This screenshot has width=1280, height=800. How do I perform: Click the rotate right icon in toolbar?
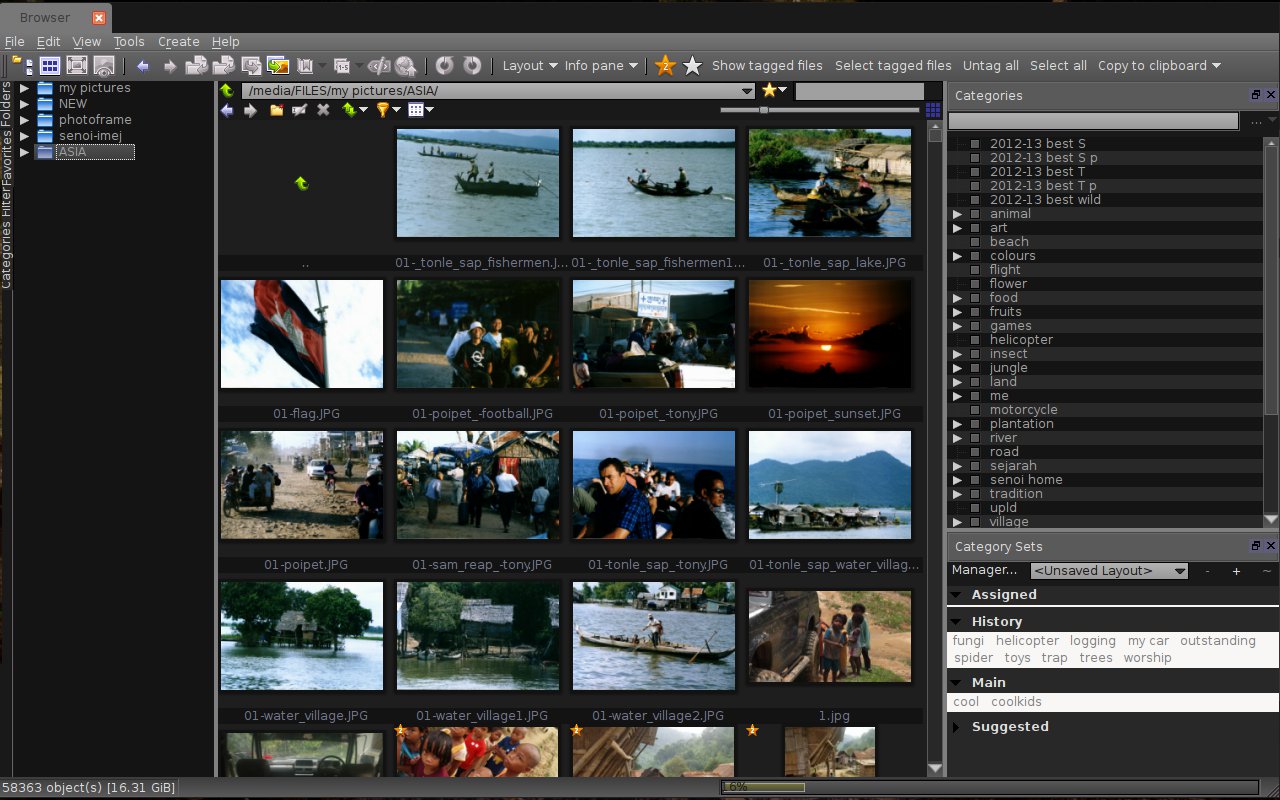pos(472,66)
